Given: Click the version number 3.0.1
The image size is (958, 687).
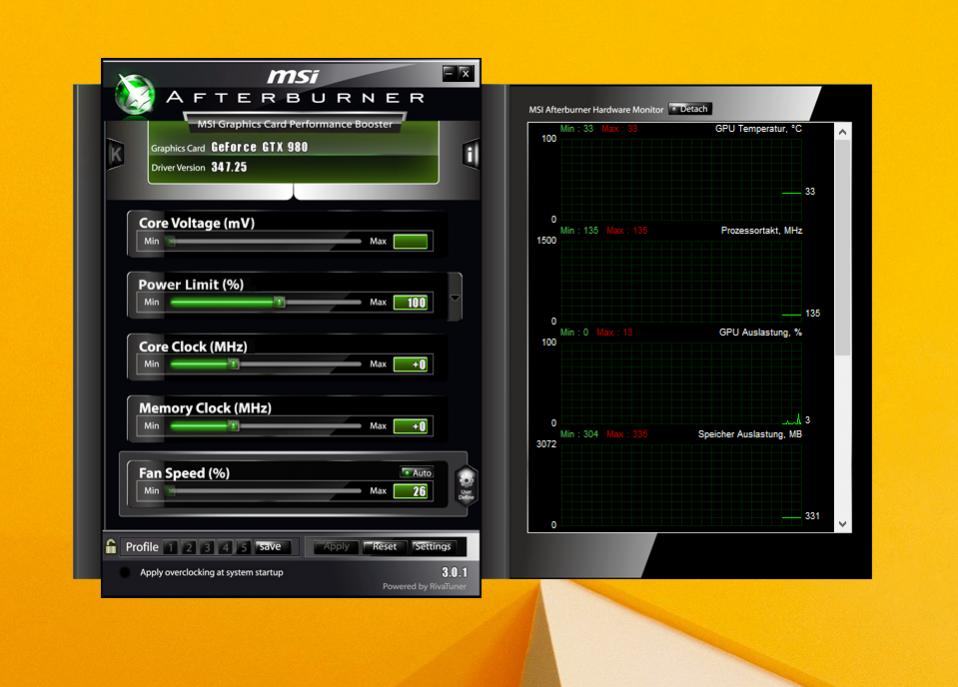Looking at the screenshot, I should tap(455, 572).
